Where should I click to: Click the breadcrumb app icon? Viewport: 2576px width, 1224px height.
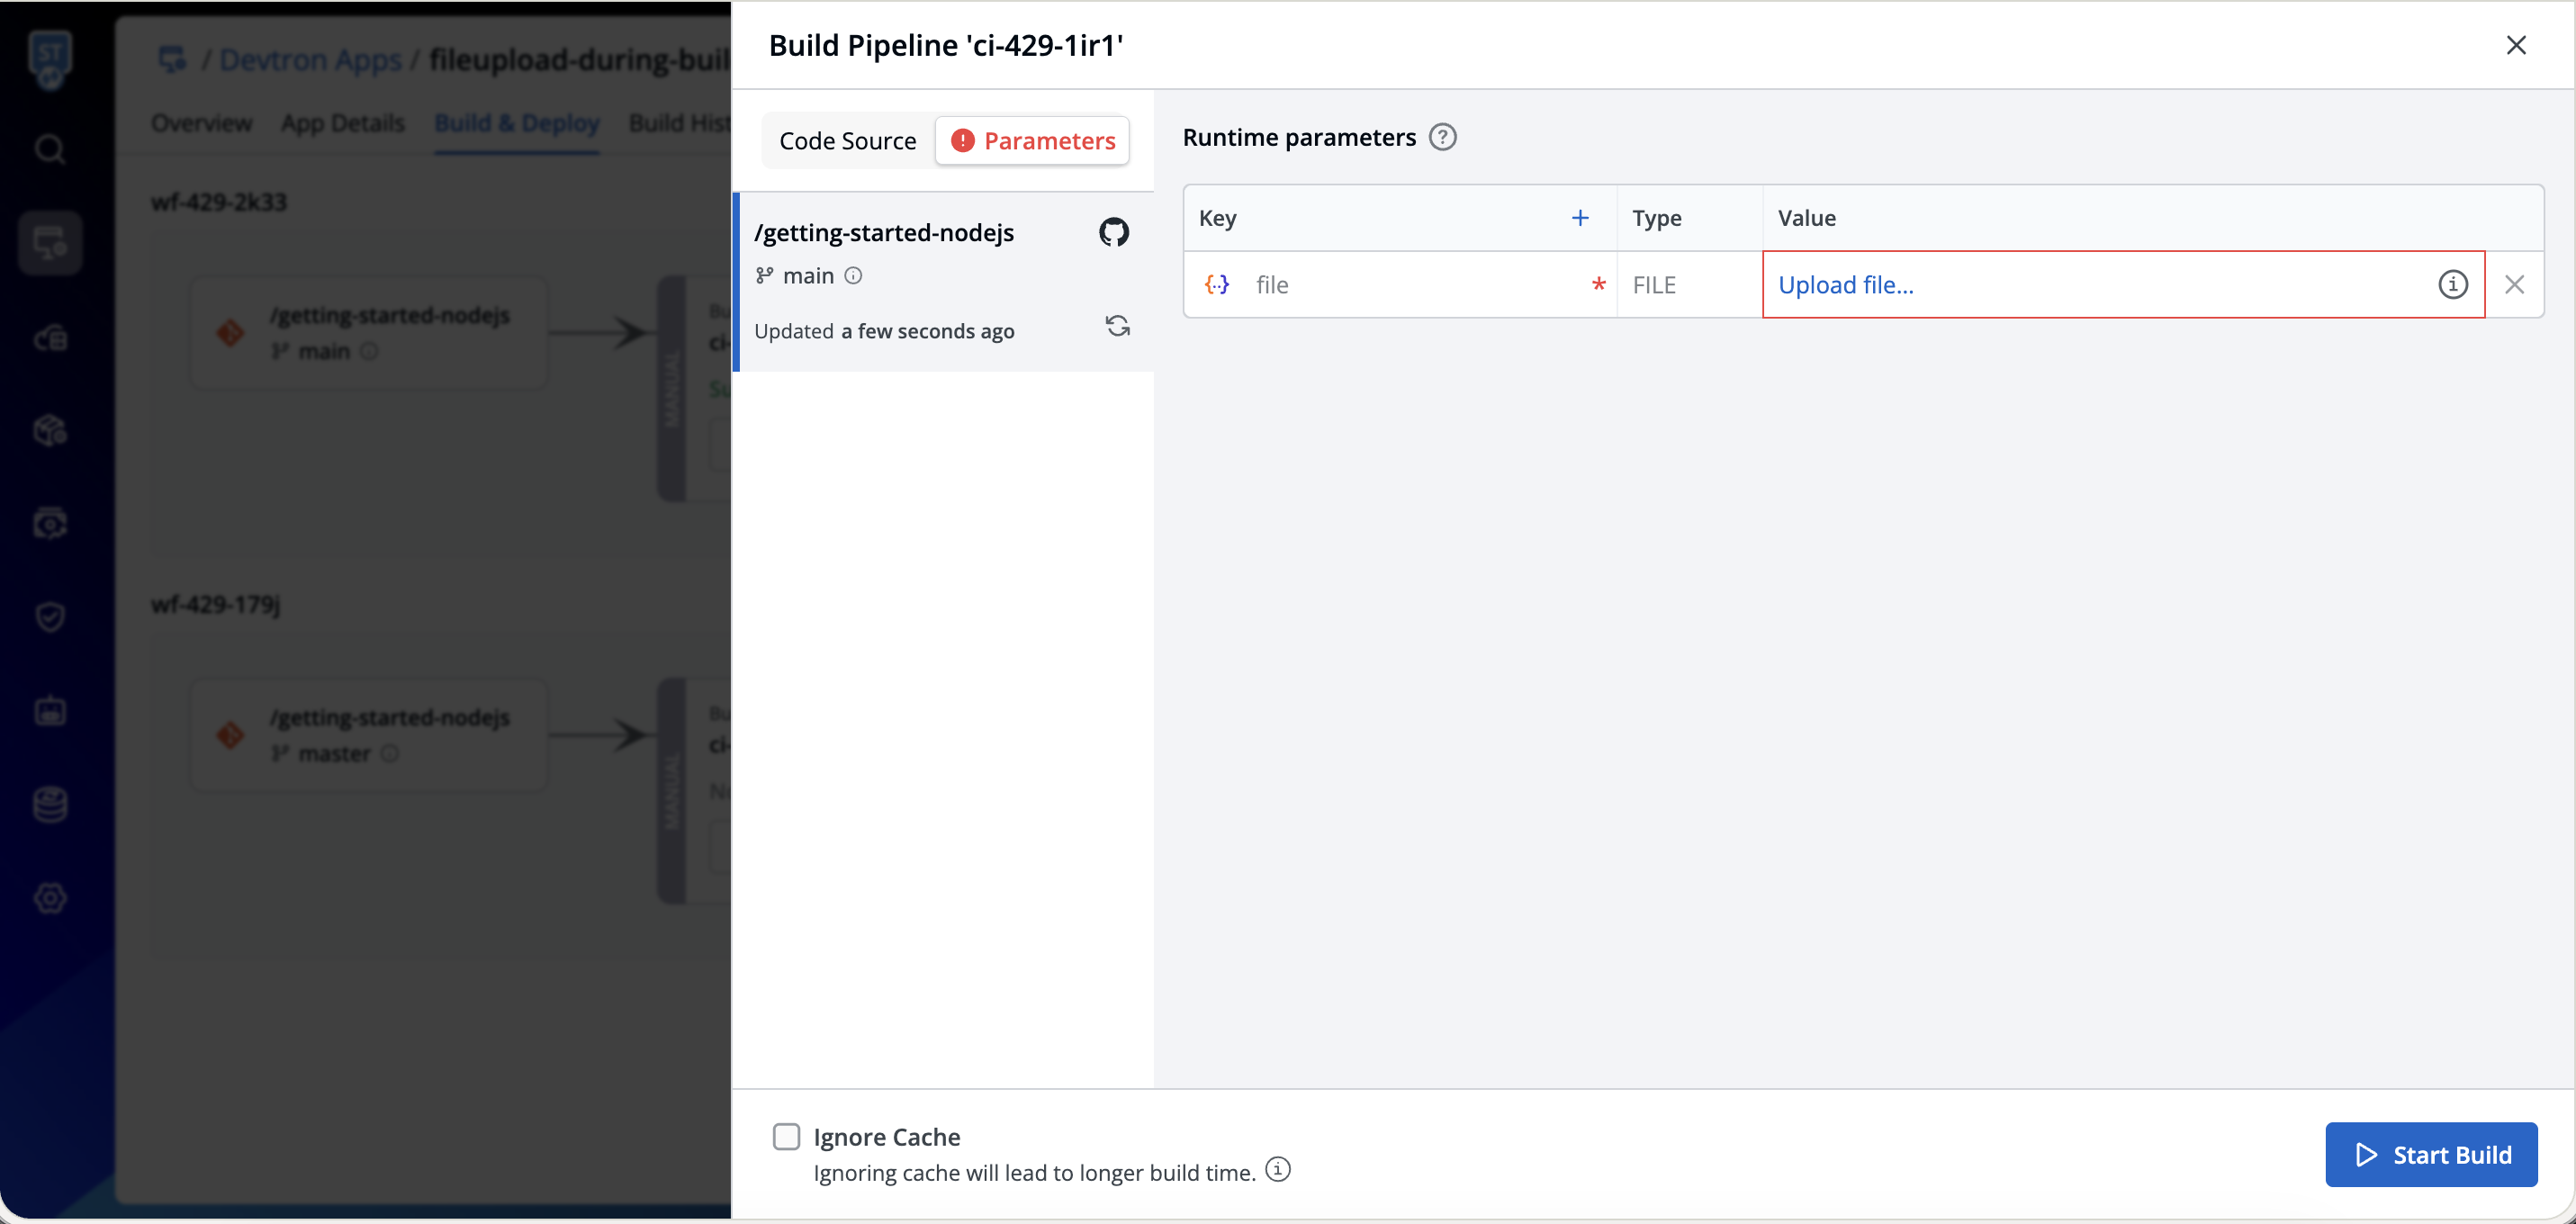tap(172, 60)
